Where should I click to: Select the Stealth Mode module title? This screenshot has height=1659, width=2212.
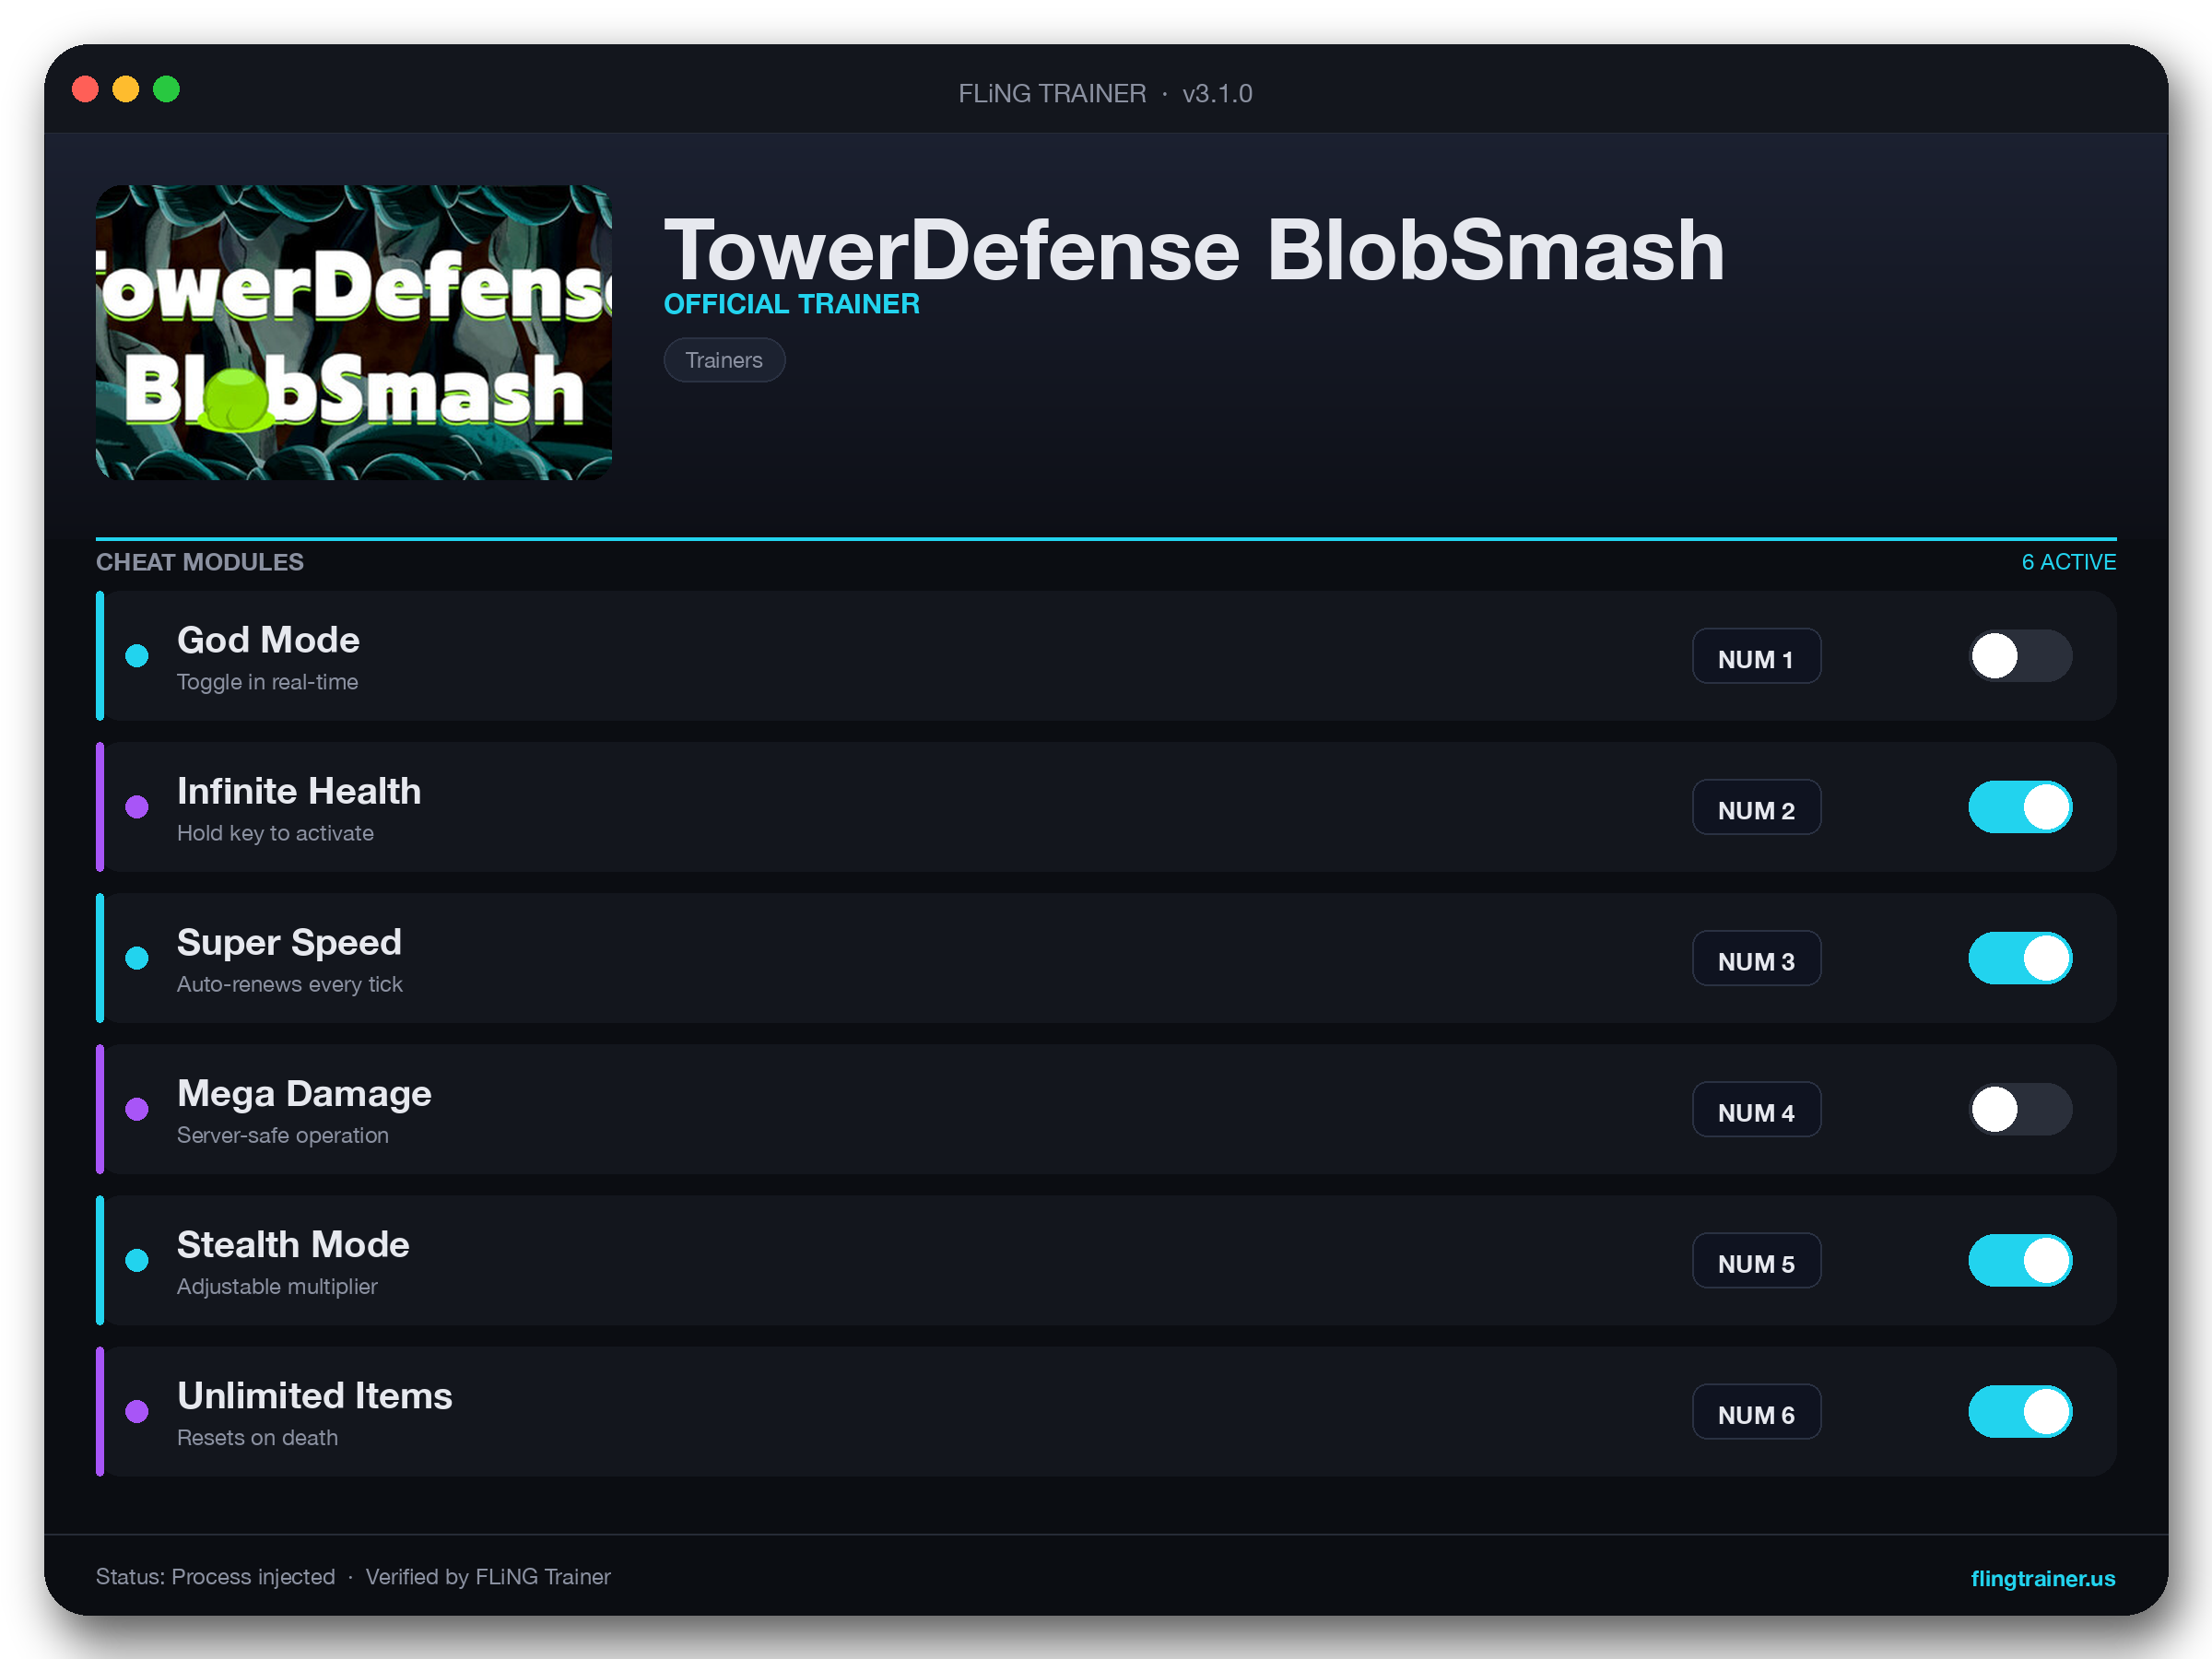(x=293, y=1245)
